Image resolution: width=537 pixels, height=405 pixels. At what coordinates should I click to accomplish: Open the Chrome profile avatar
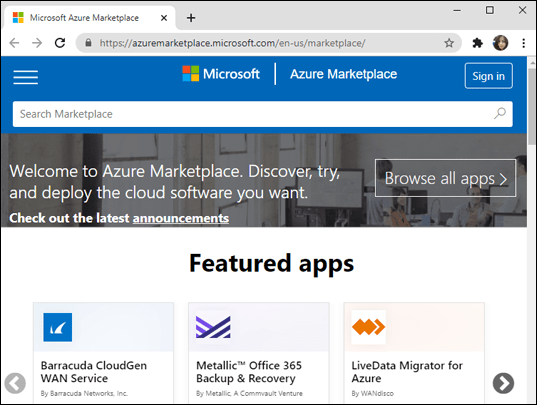click(x=500, y=43)
